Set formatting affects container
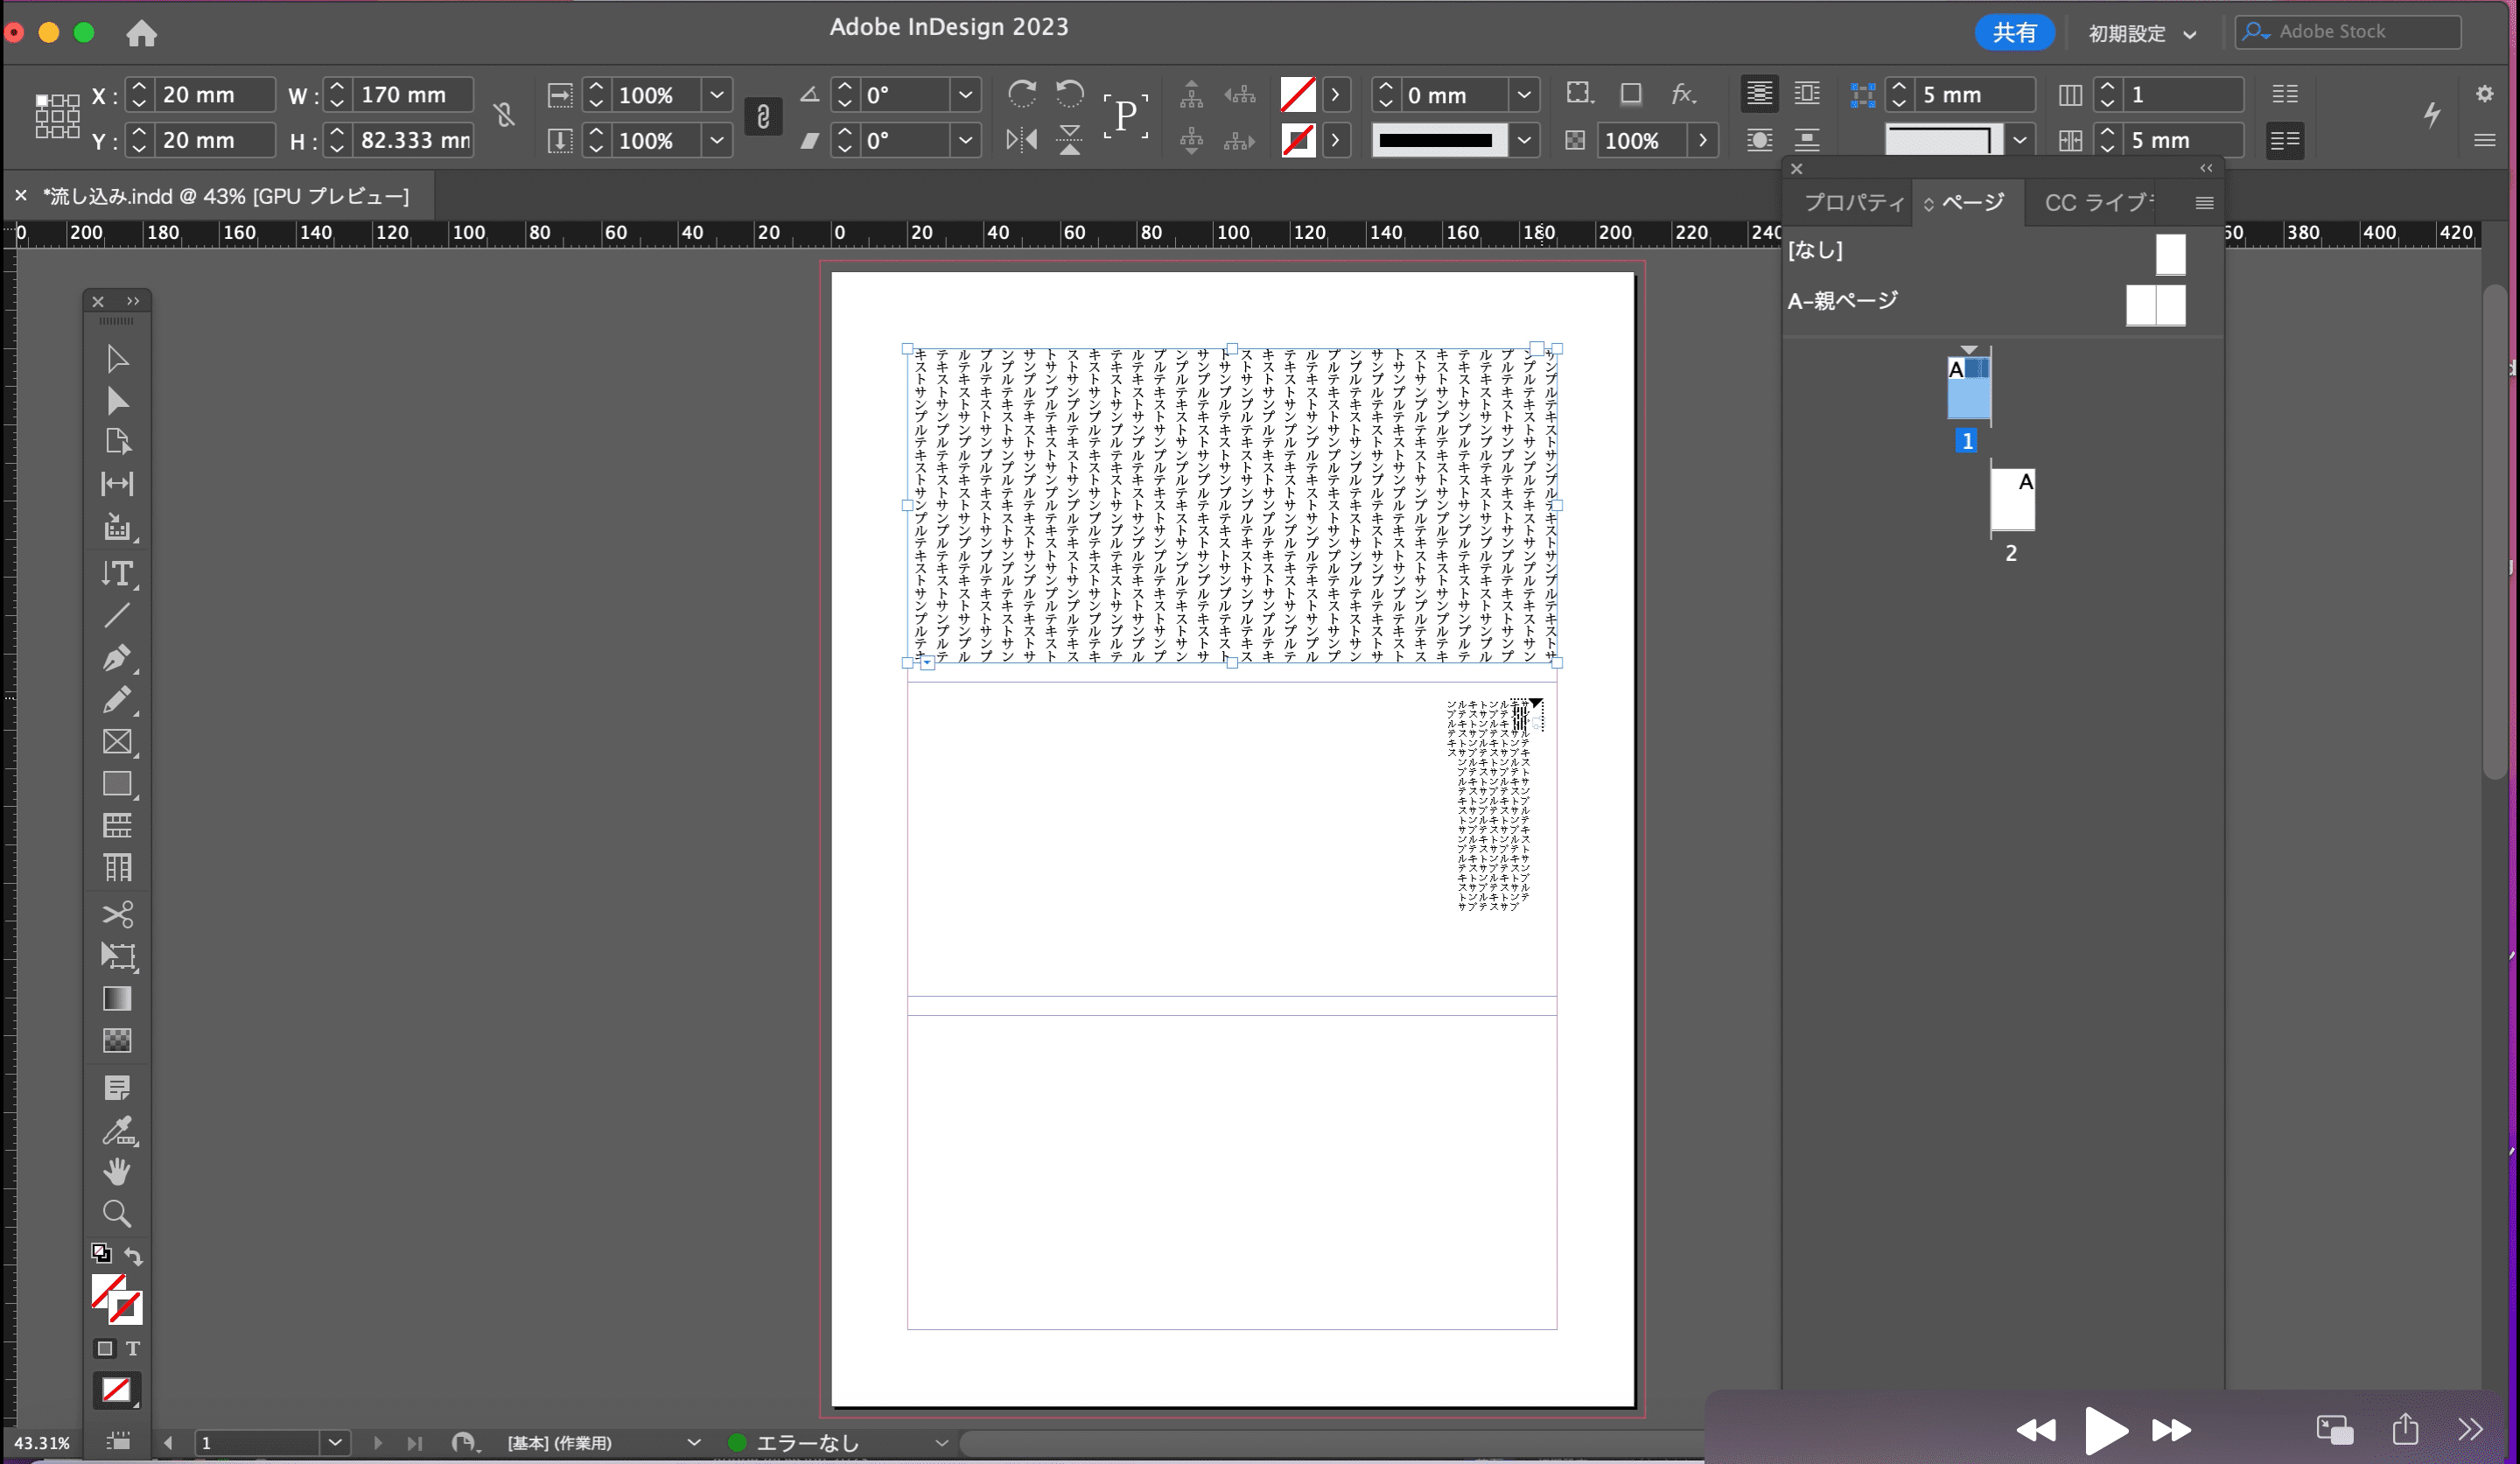The image size is (2520, 1464). click(x=104, y=1348)
